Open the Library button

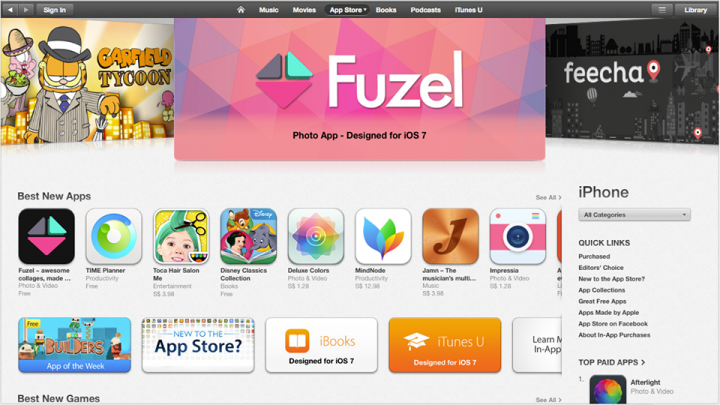click(695, 10)
